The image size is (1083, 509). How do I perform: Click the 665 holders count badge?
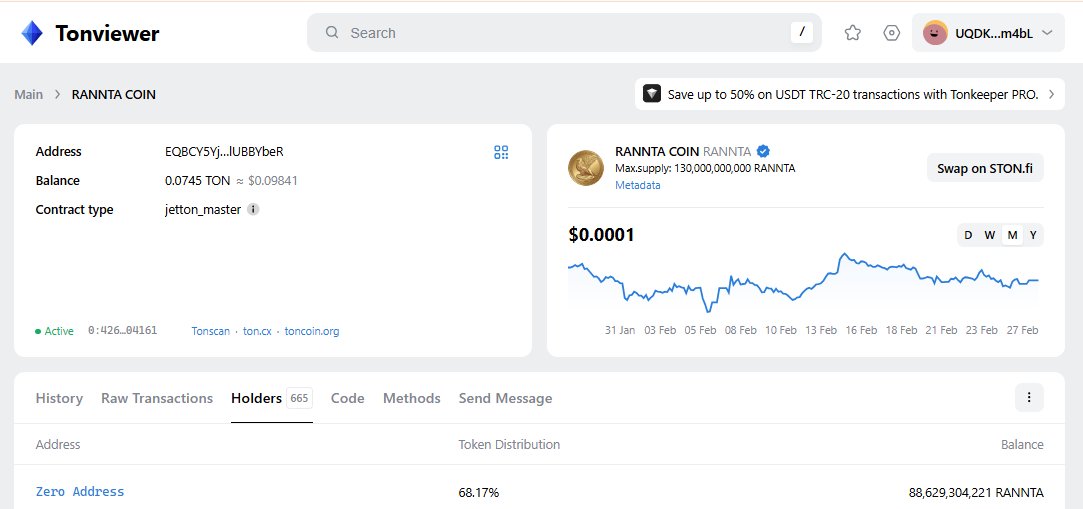(299, 398)
